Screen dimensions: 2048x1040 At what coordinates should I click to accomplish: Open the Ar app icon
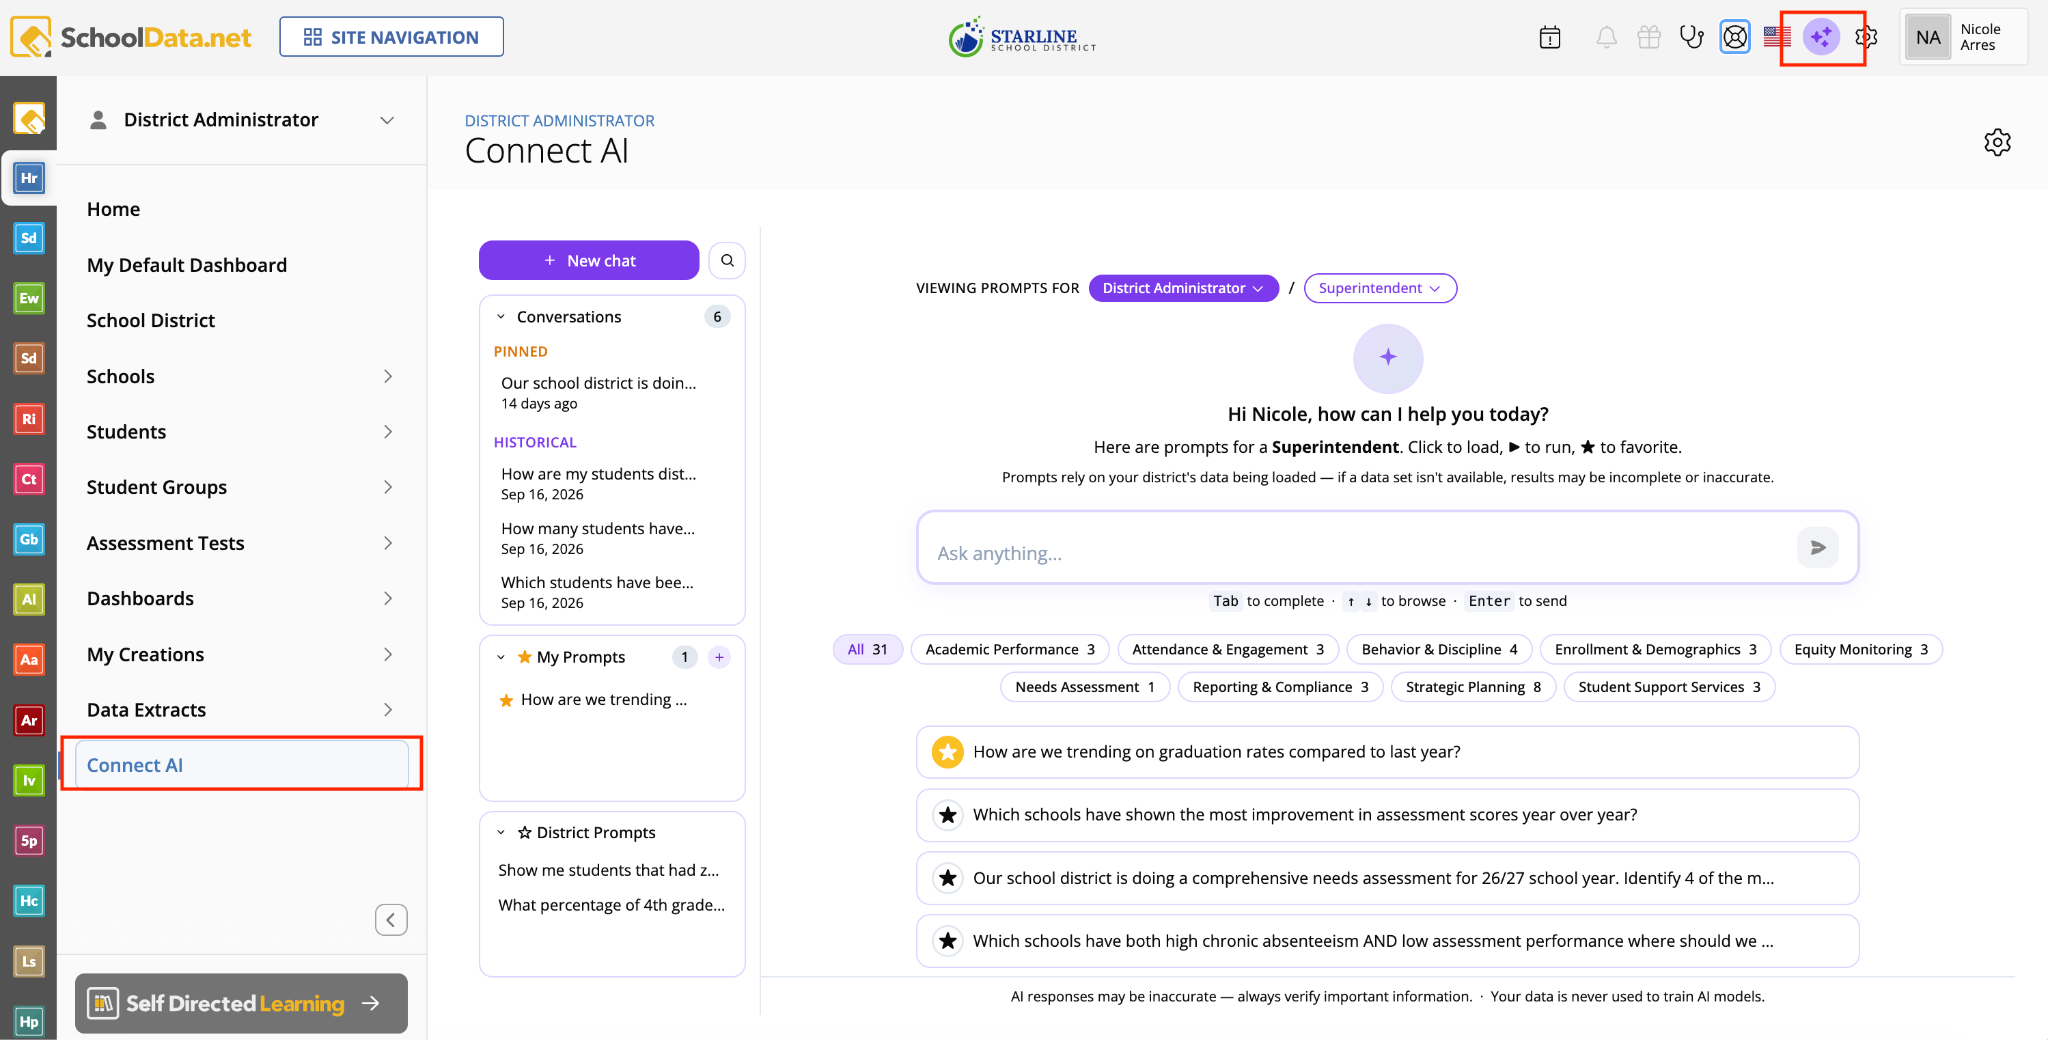pyautogui.click(x=29, y=720)
